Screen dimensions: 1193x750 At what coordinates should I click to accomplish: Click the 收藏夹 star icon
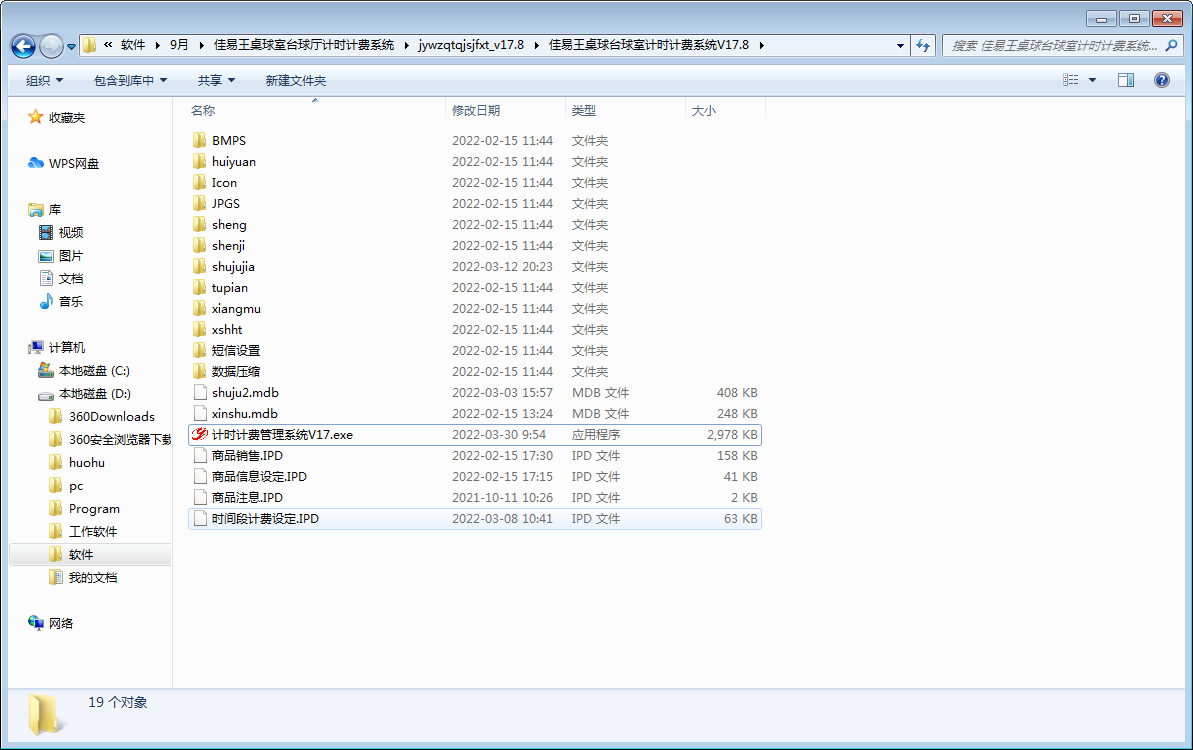point(36,117)
